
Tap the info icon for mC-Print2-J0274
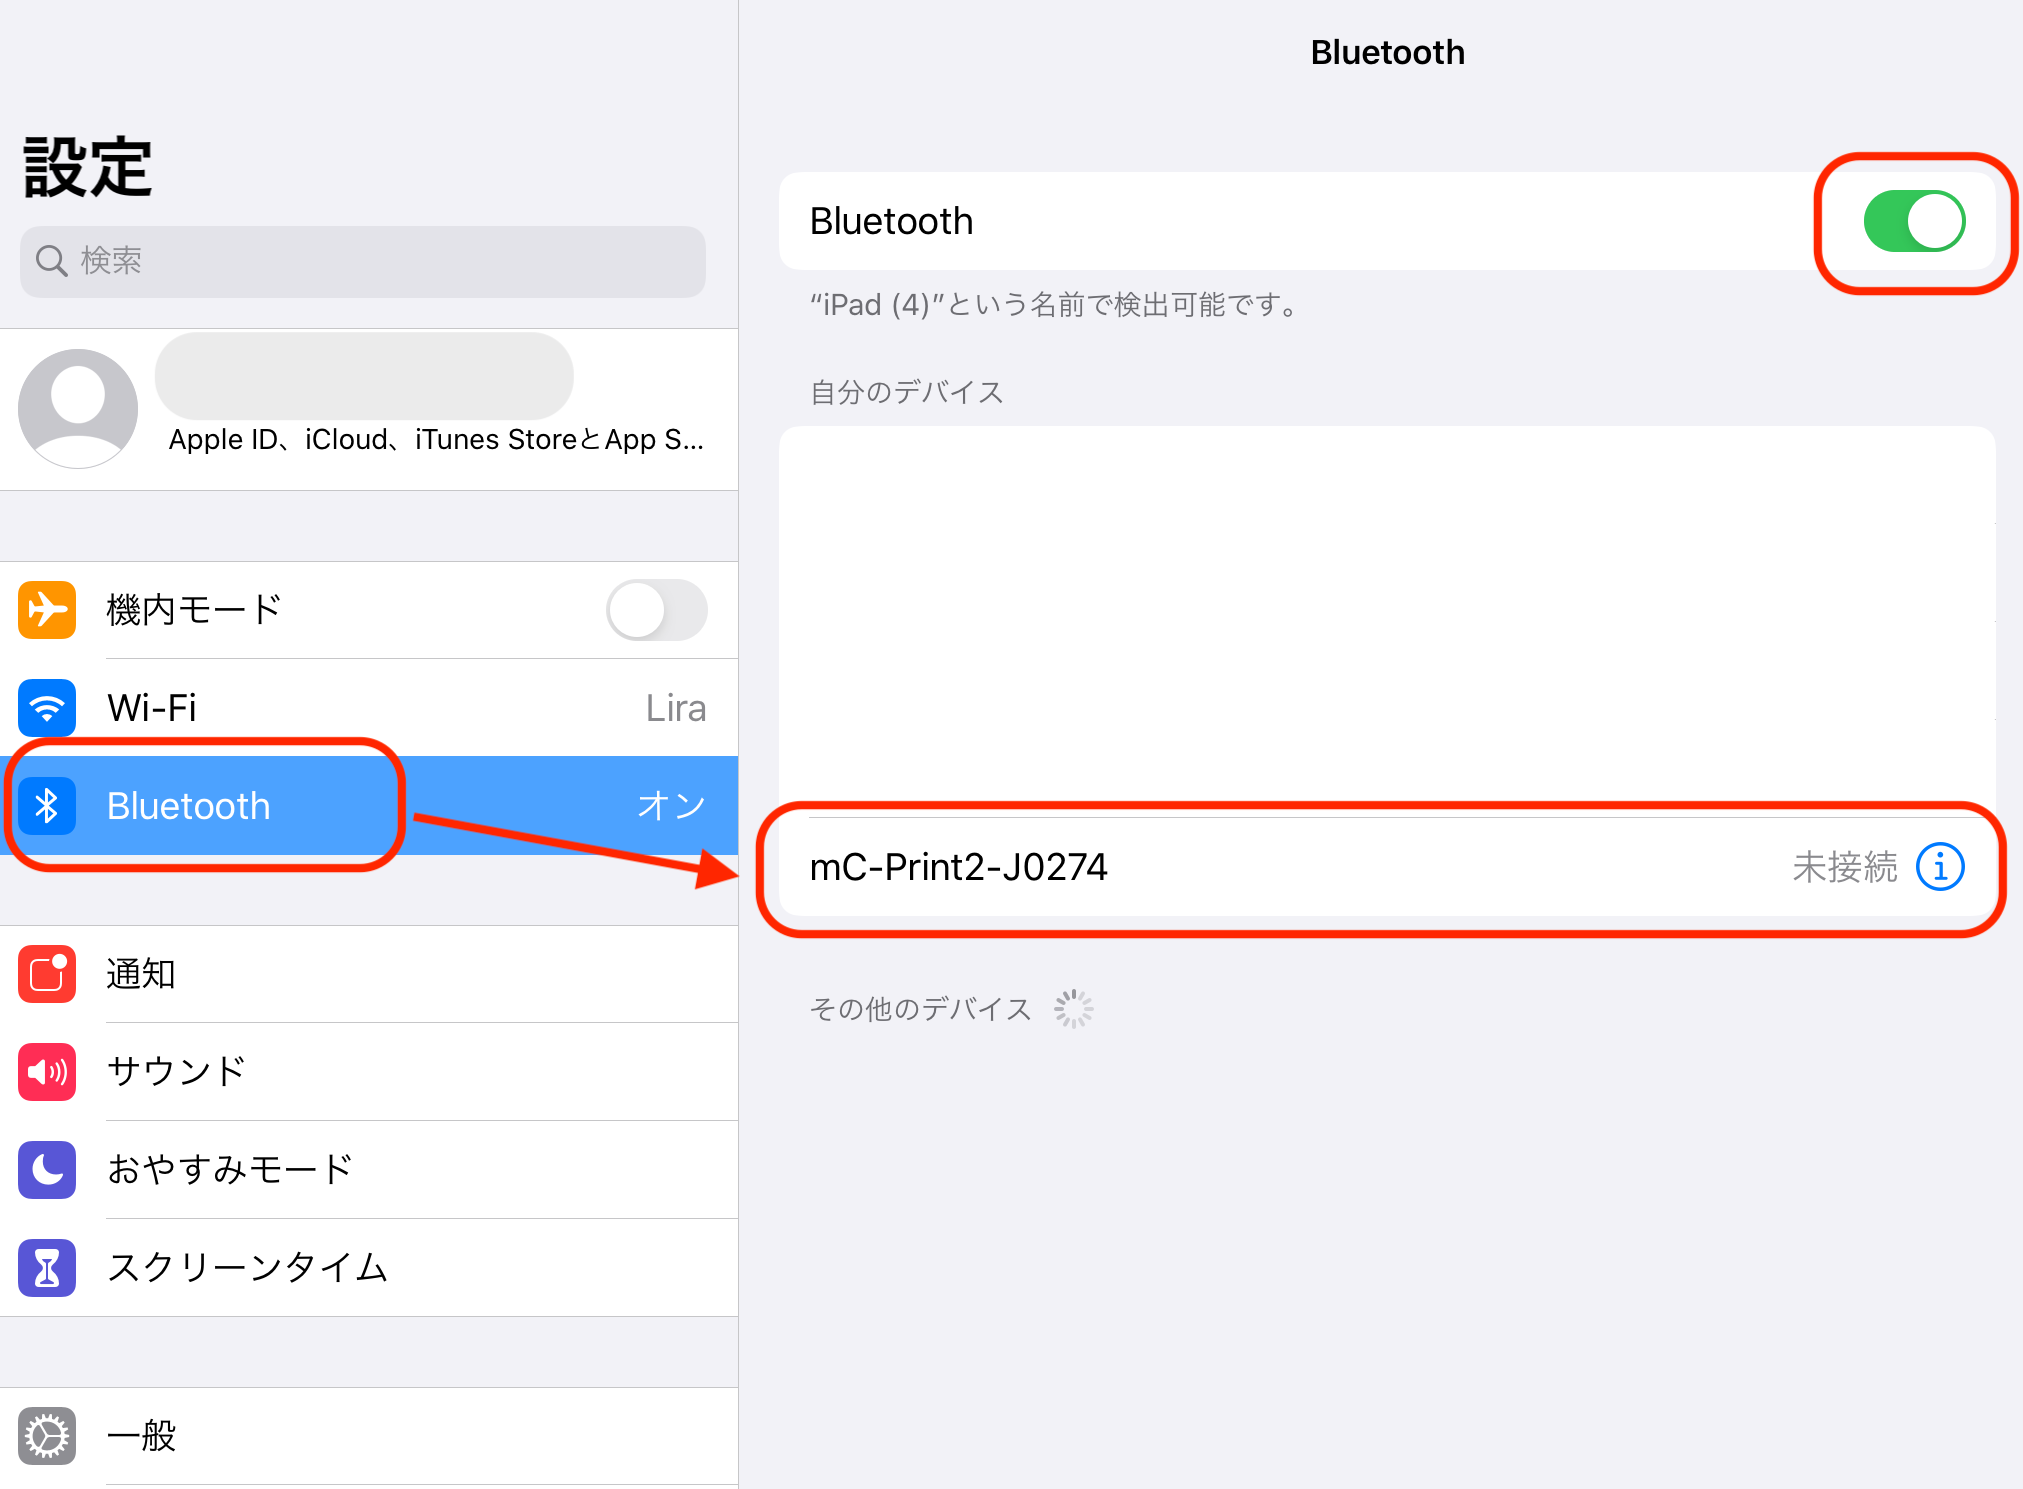pos(1940,867)
